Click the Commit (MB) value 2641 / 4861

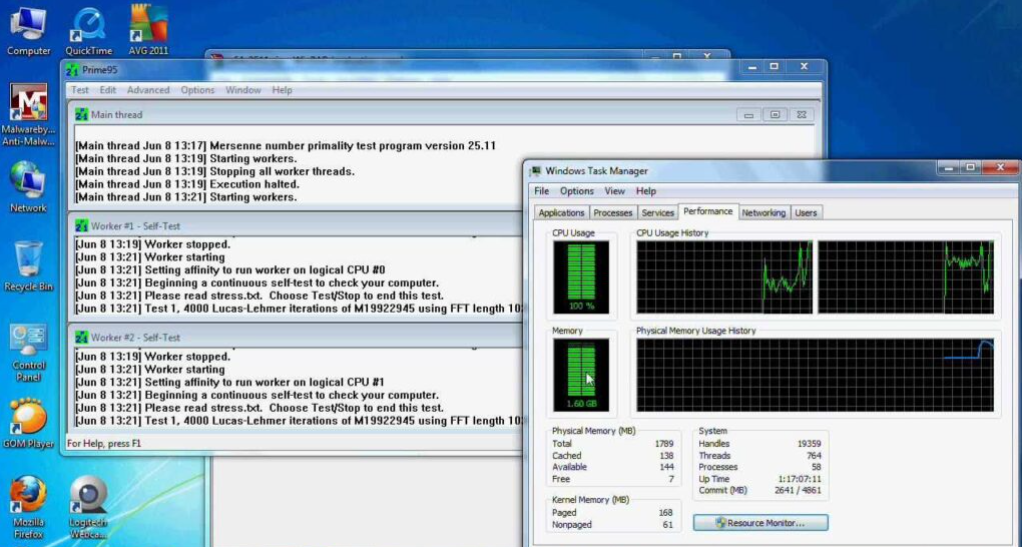click(798, 490)
